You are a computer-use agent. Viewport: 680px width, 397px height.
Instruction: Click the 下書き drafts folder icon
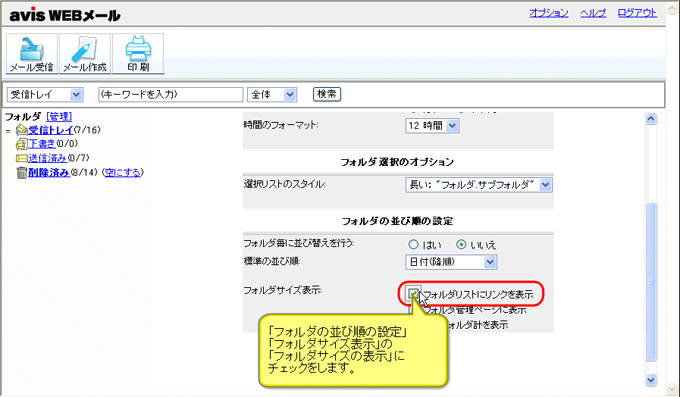click(x=22, y=144)
